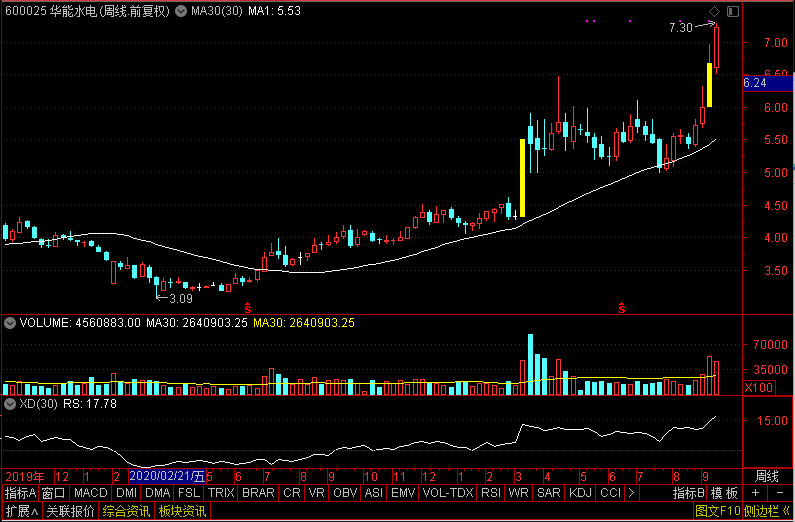This screenshot has width=795, height=522.
Task: Toggle the 侧边栏 sidebar
Action: (768, 511)
